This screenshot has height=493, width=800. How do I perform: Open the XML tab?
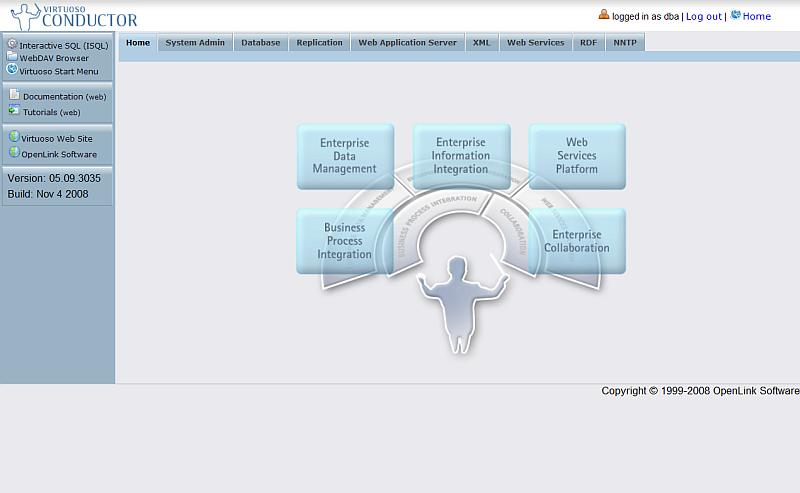tap(481, 42)
